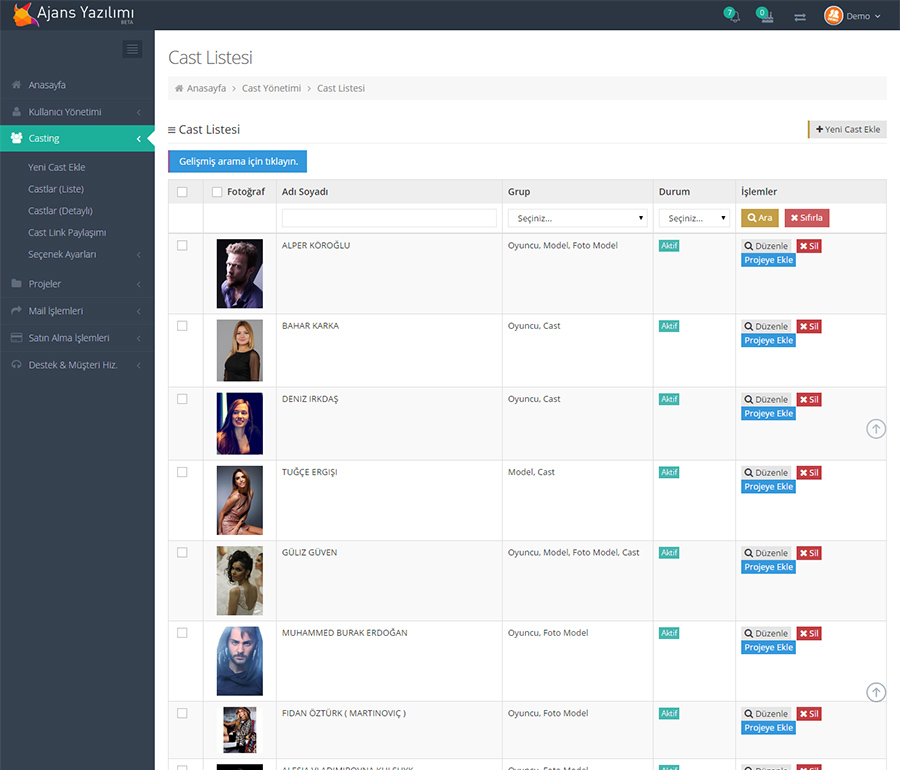Check the select-all checkbox in header
The width and height of the screenshot is (900, 770).
click(182, 192)
